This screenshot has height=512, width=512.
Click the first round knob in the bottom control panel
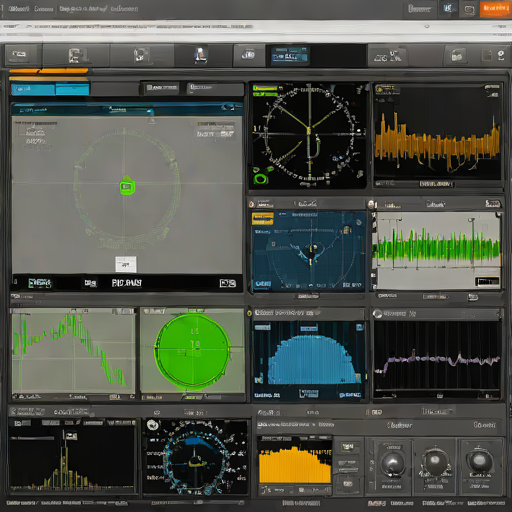click(x=393, y=463)
